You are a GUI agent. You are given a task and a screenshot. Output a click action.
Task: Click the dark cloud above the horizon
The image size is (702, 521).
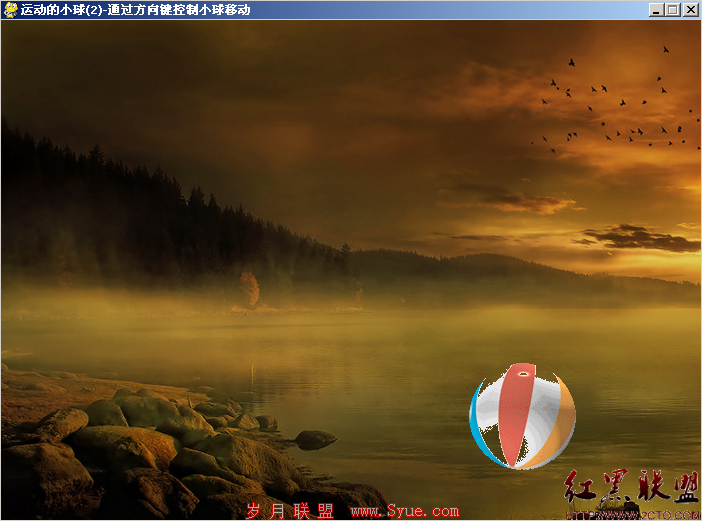click(x=640, y=238)
